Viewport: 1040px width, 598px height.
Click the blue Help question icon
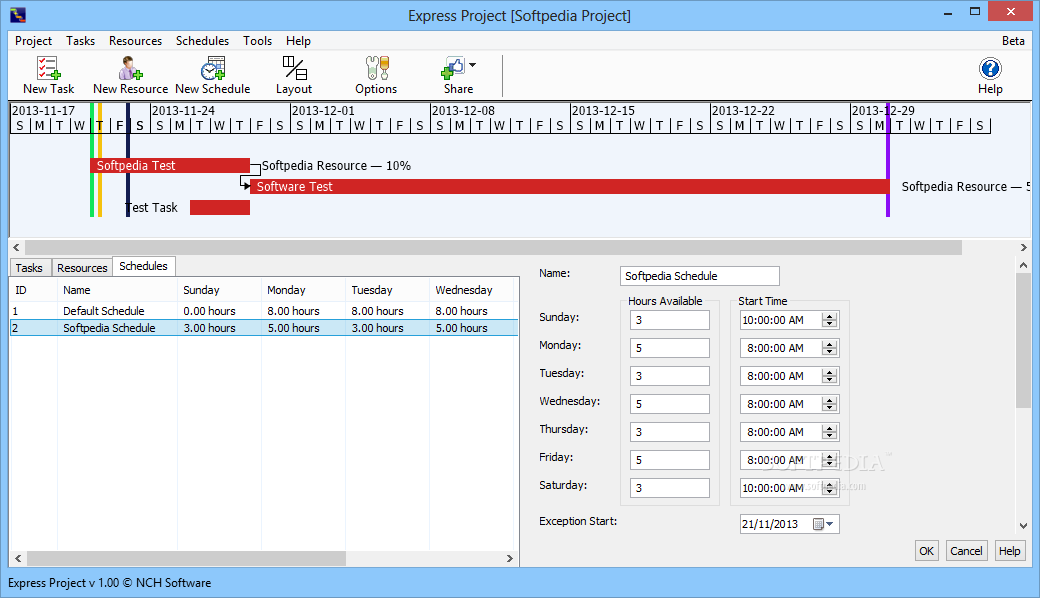click(990, 68)
